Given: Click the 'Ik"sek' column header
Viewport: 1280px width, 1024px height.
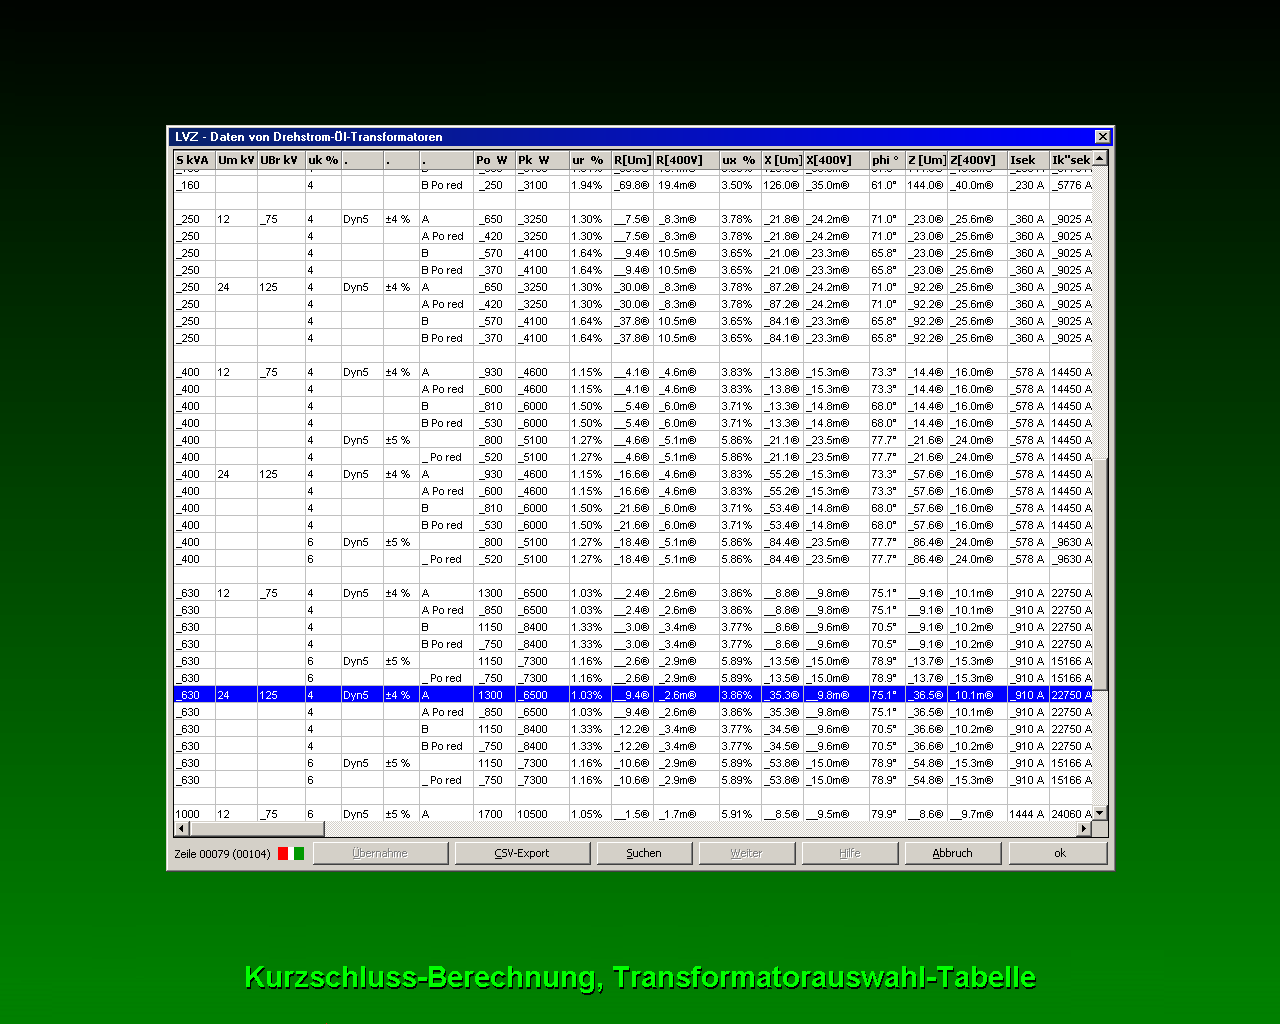Looking at the screenshot, I should (x=1071, y=160).
